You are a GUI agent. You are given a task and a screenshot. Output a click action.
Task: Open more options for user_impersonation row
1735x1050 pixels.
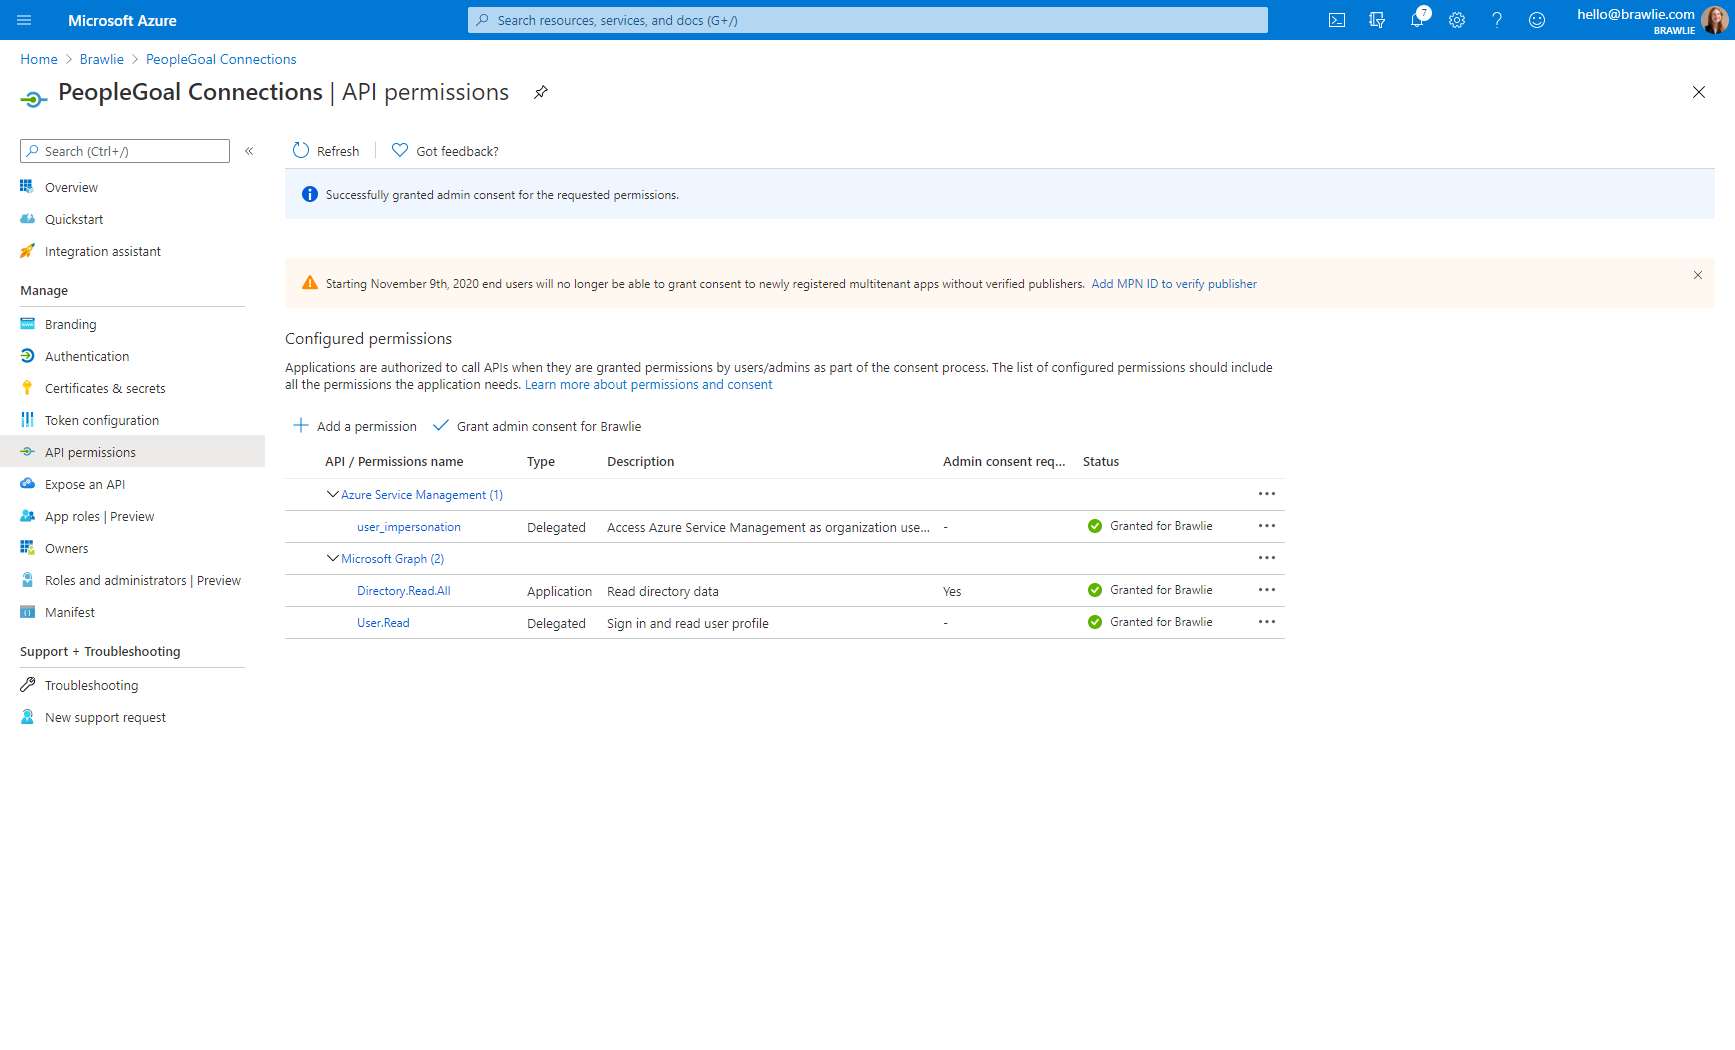click(x=1267, y=526)
